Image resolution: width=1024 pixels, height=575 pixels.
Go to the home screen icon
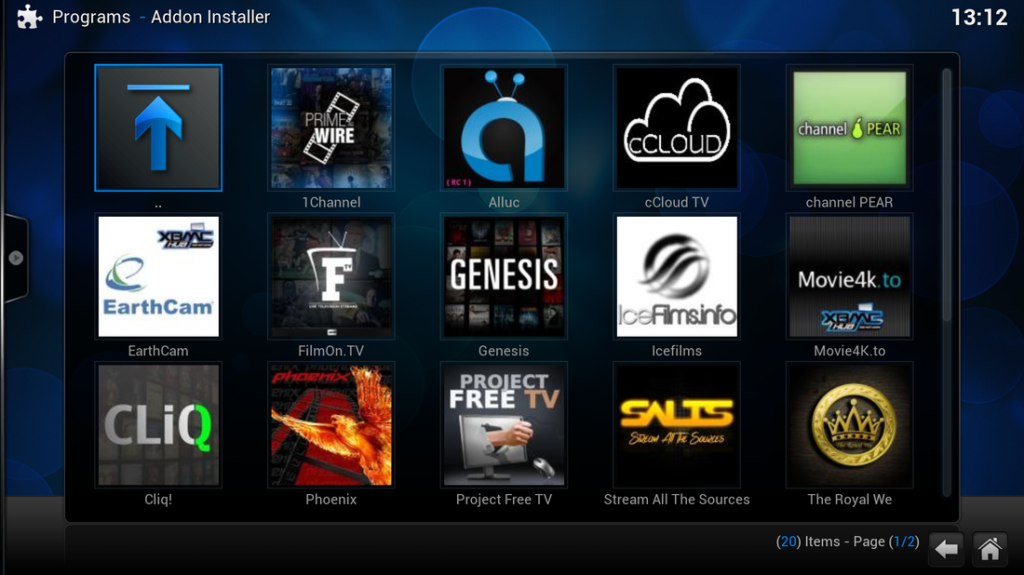click(989, 549)
